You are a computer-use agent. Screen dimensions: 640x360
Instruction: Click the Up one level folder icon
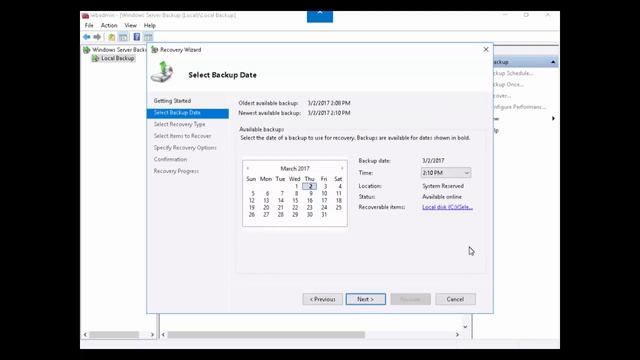[111, 37]
